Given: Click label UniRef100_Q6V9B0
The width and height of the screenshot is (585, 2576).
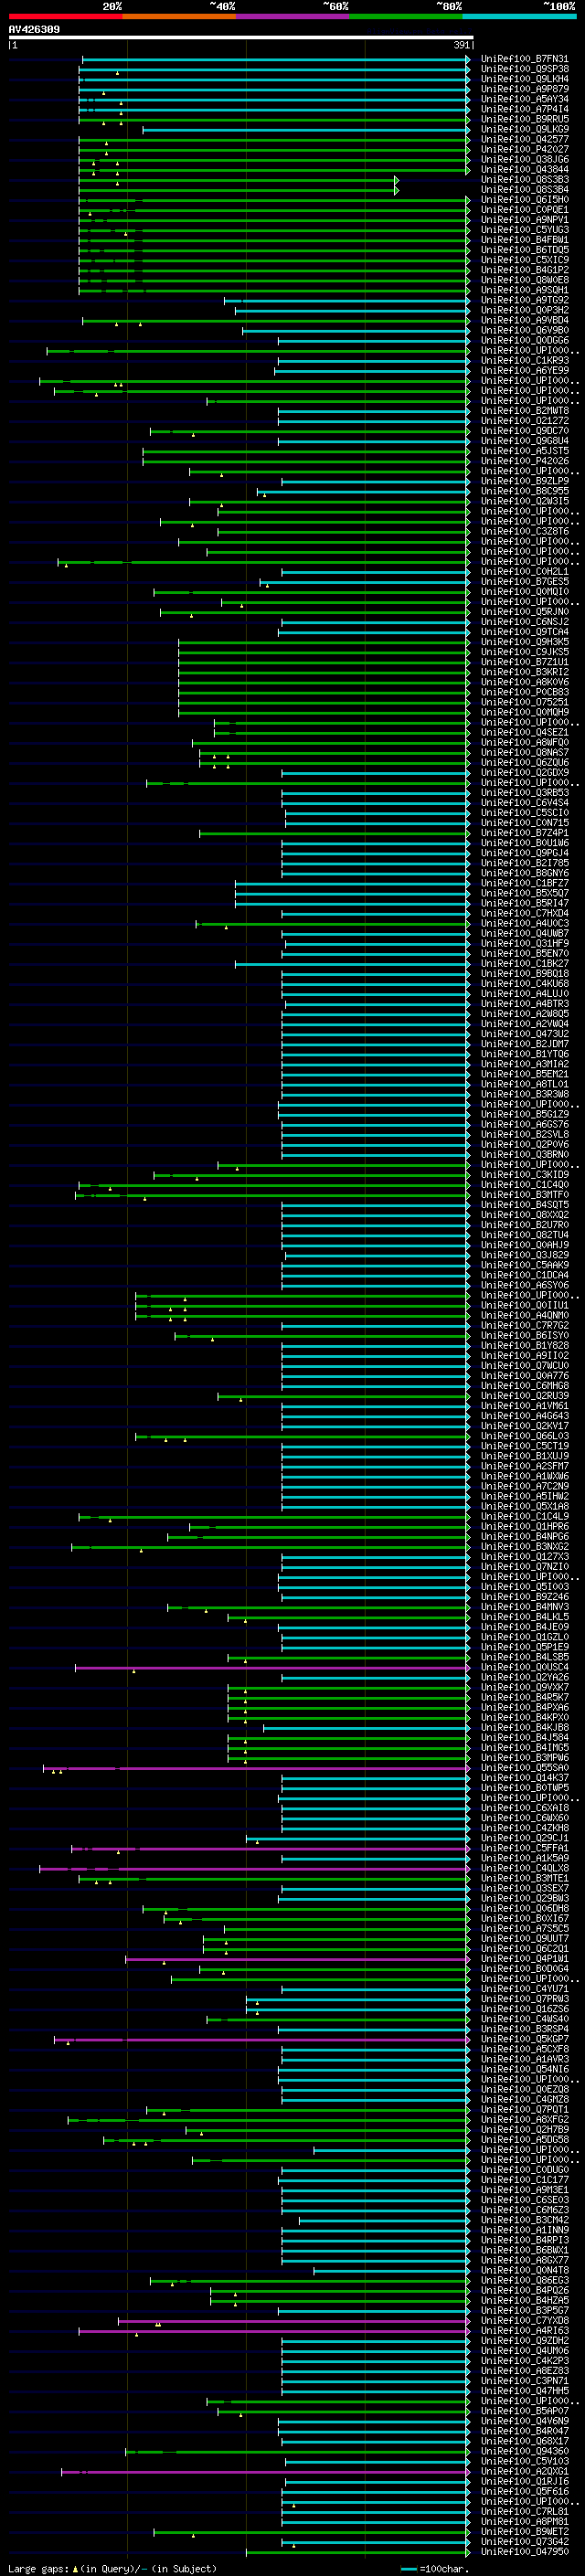Looking at the screenshot, I should (x=525, y=330).
